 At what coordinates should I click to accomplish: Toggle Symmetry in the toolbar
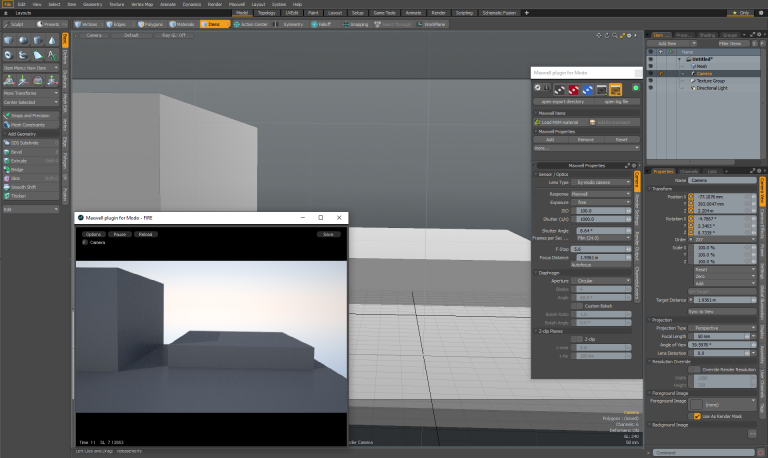[290, 24]
